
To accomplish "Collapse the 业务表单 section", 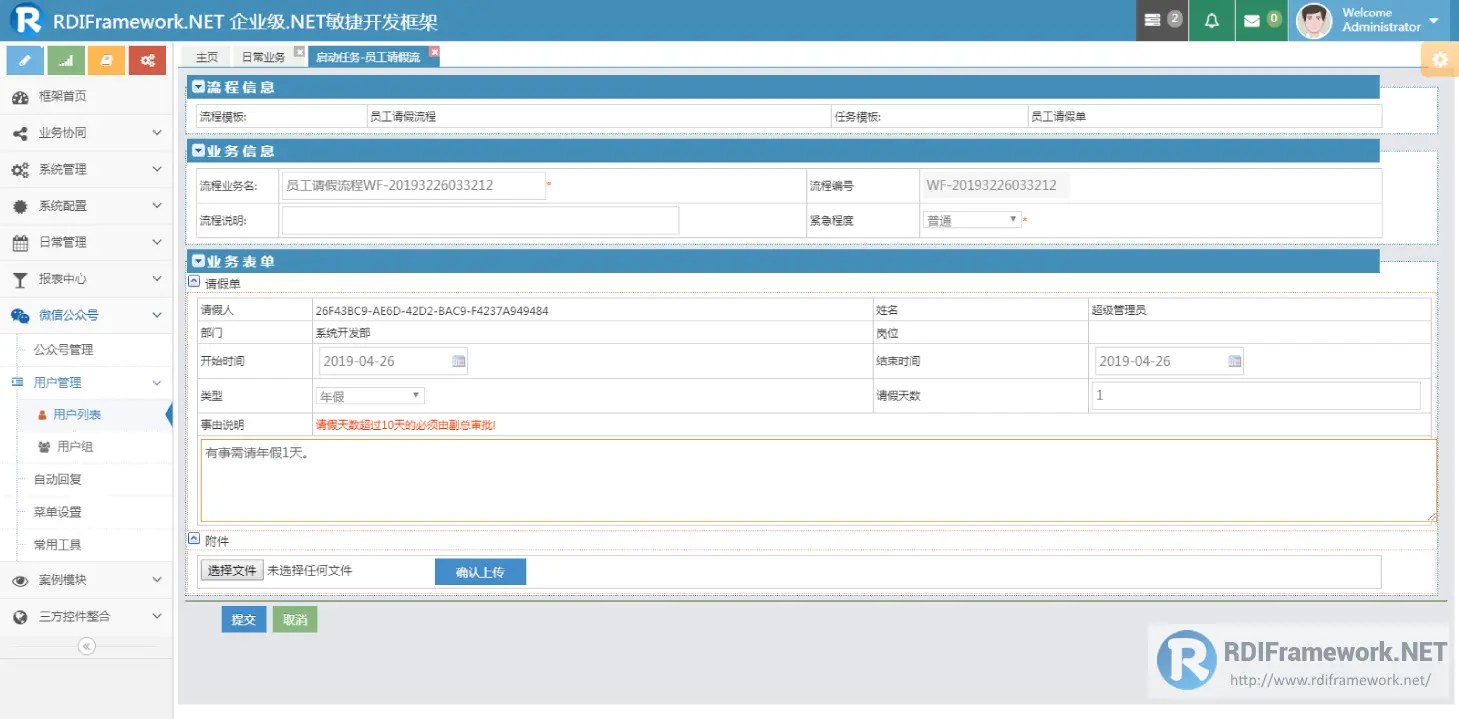I will click(x=198, y=261).
